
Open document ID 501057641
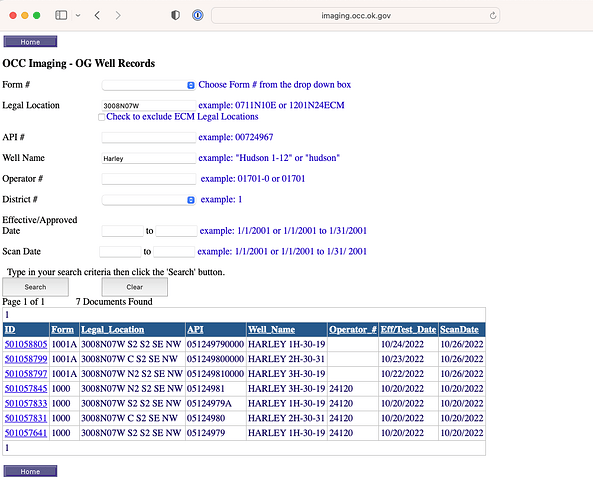click(x=26, y=433)
